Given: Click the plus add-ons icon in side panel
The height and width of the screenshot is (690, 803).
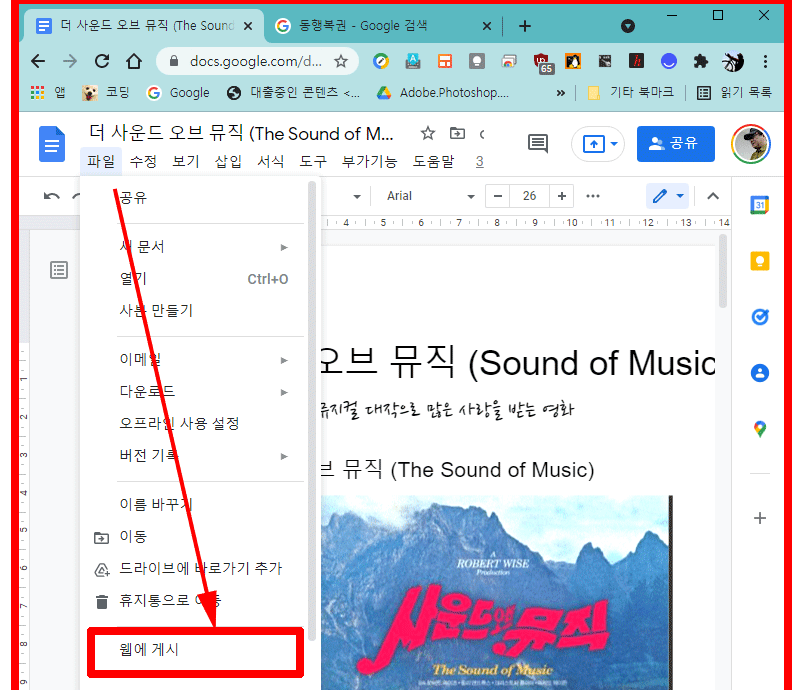Looking at the screenshot, I should pos(760,518).
